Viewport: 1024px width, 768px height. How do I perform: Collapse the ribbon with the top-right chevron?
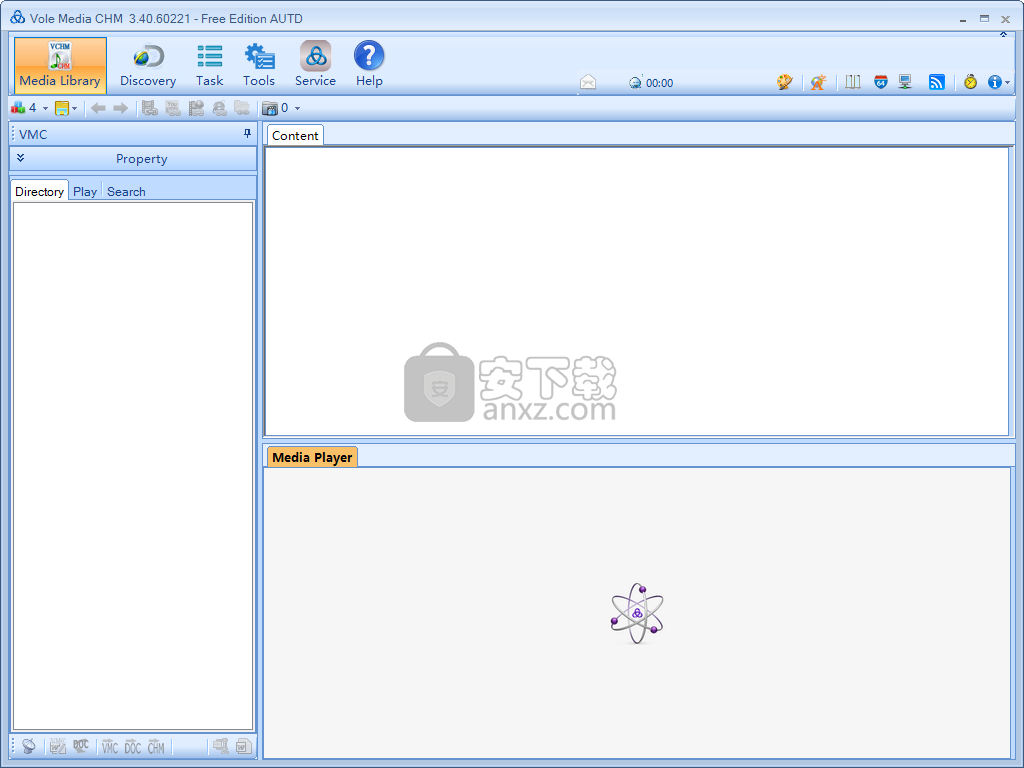(1004, 35)
